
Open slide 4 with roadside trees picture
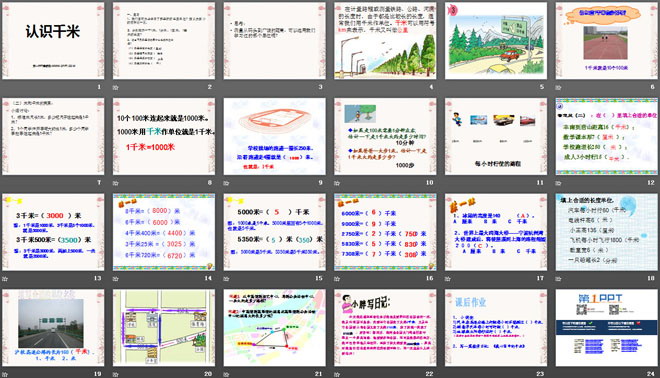click(385, 41)
